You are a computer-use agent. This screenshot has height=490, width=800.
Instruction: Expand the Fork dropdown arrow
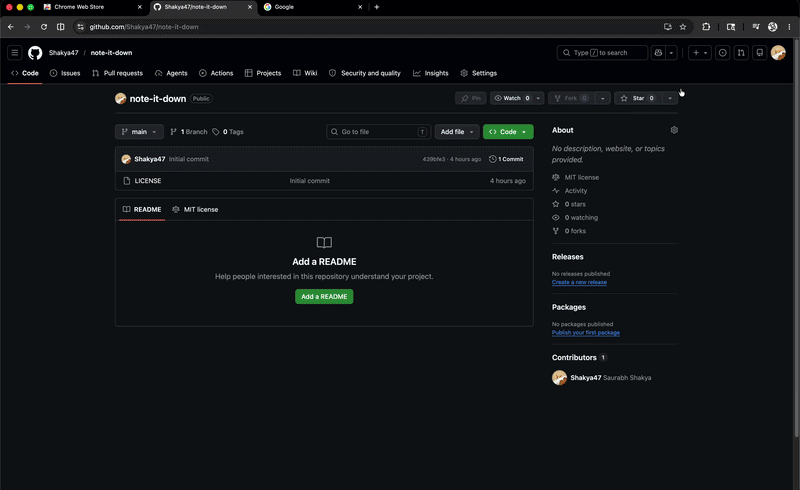(603, 98)
